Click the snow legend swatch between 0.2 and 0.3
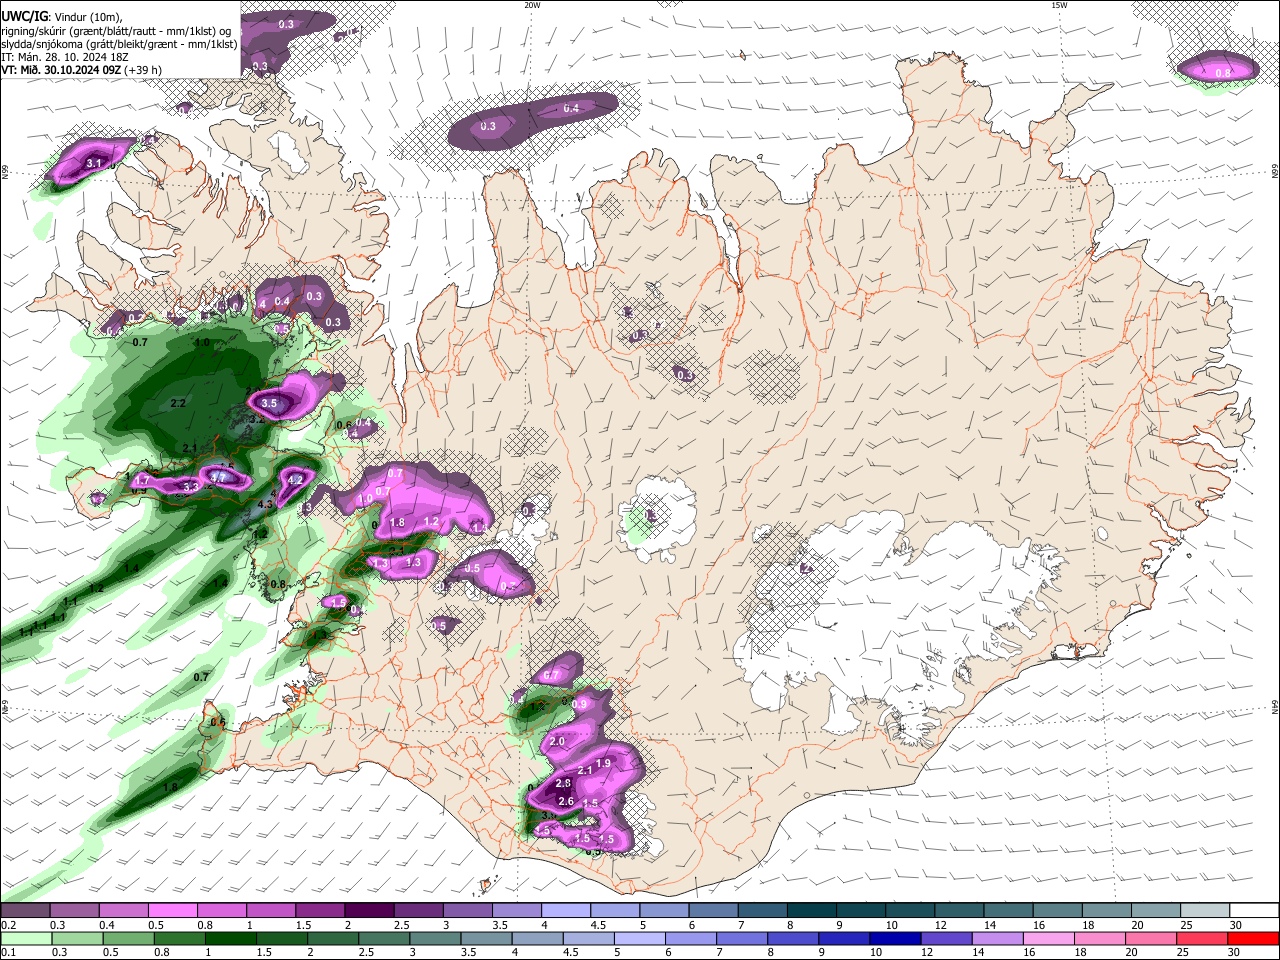The width and height of the screenshot is (1280, 960). pyautogui.click(x=25, y=911)
